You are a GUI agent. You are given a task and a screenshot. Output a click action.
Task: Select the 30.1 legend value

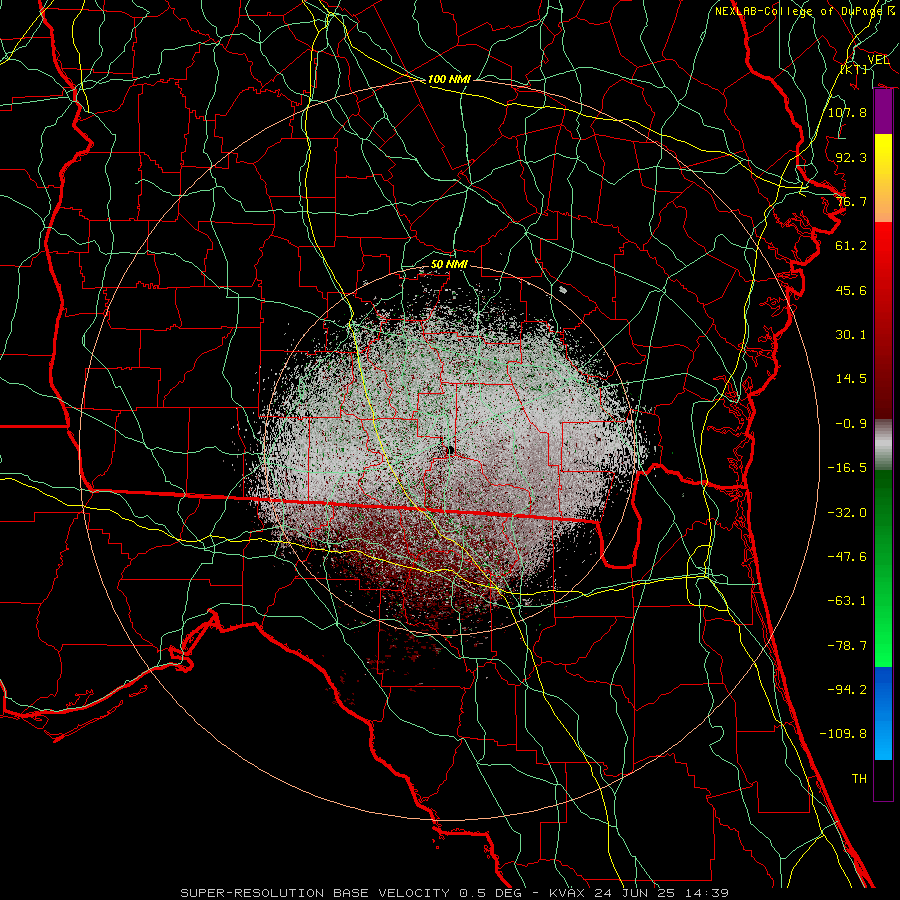point(851,335)
